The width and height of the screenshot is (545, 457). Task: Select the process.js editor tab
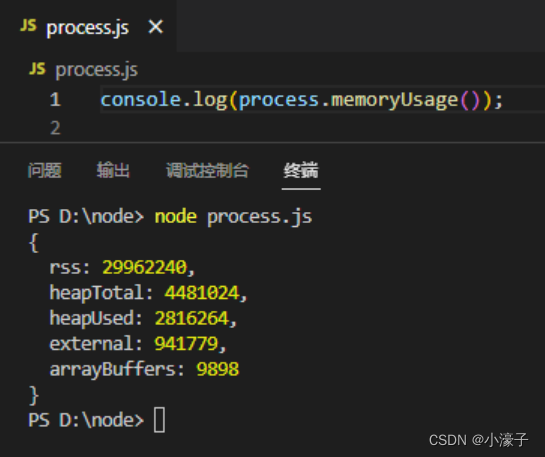pyautogui.click(x=88, y=26)
